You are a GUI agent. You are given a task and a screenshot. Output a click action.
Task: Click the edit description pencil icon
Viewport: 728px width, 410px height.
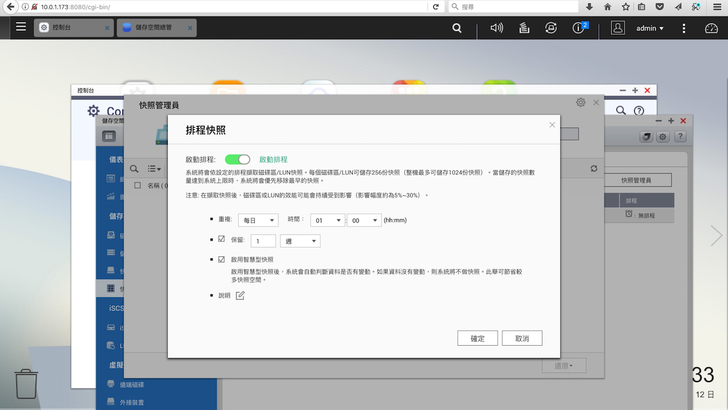240,295
